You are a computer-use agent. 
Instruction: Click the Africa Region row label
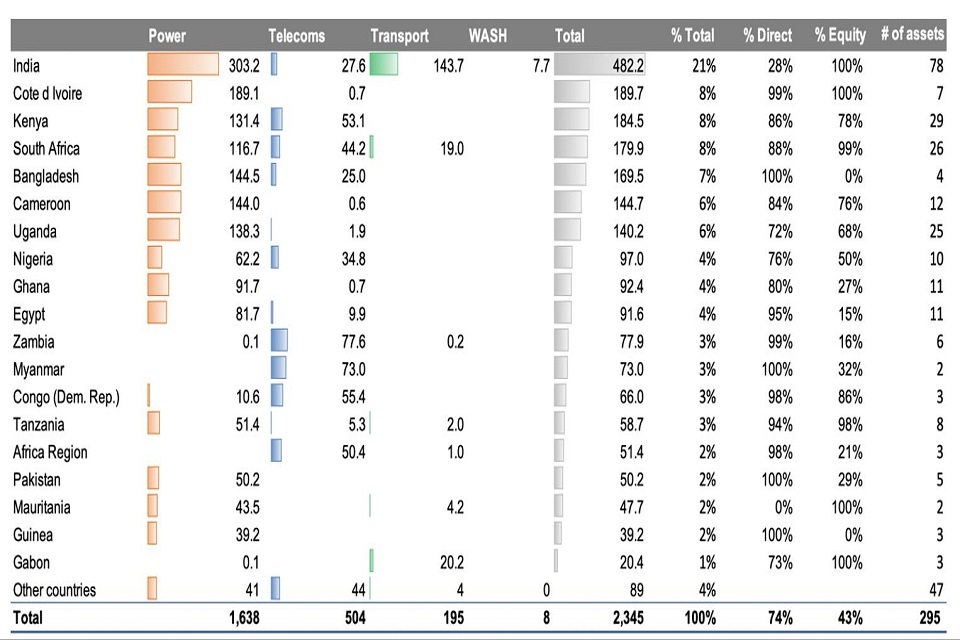(50, 452)
